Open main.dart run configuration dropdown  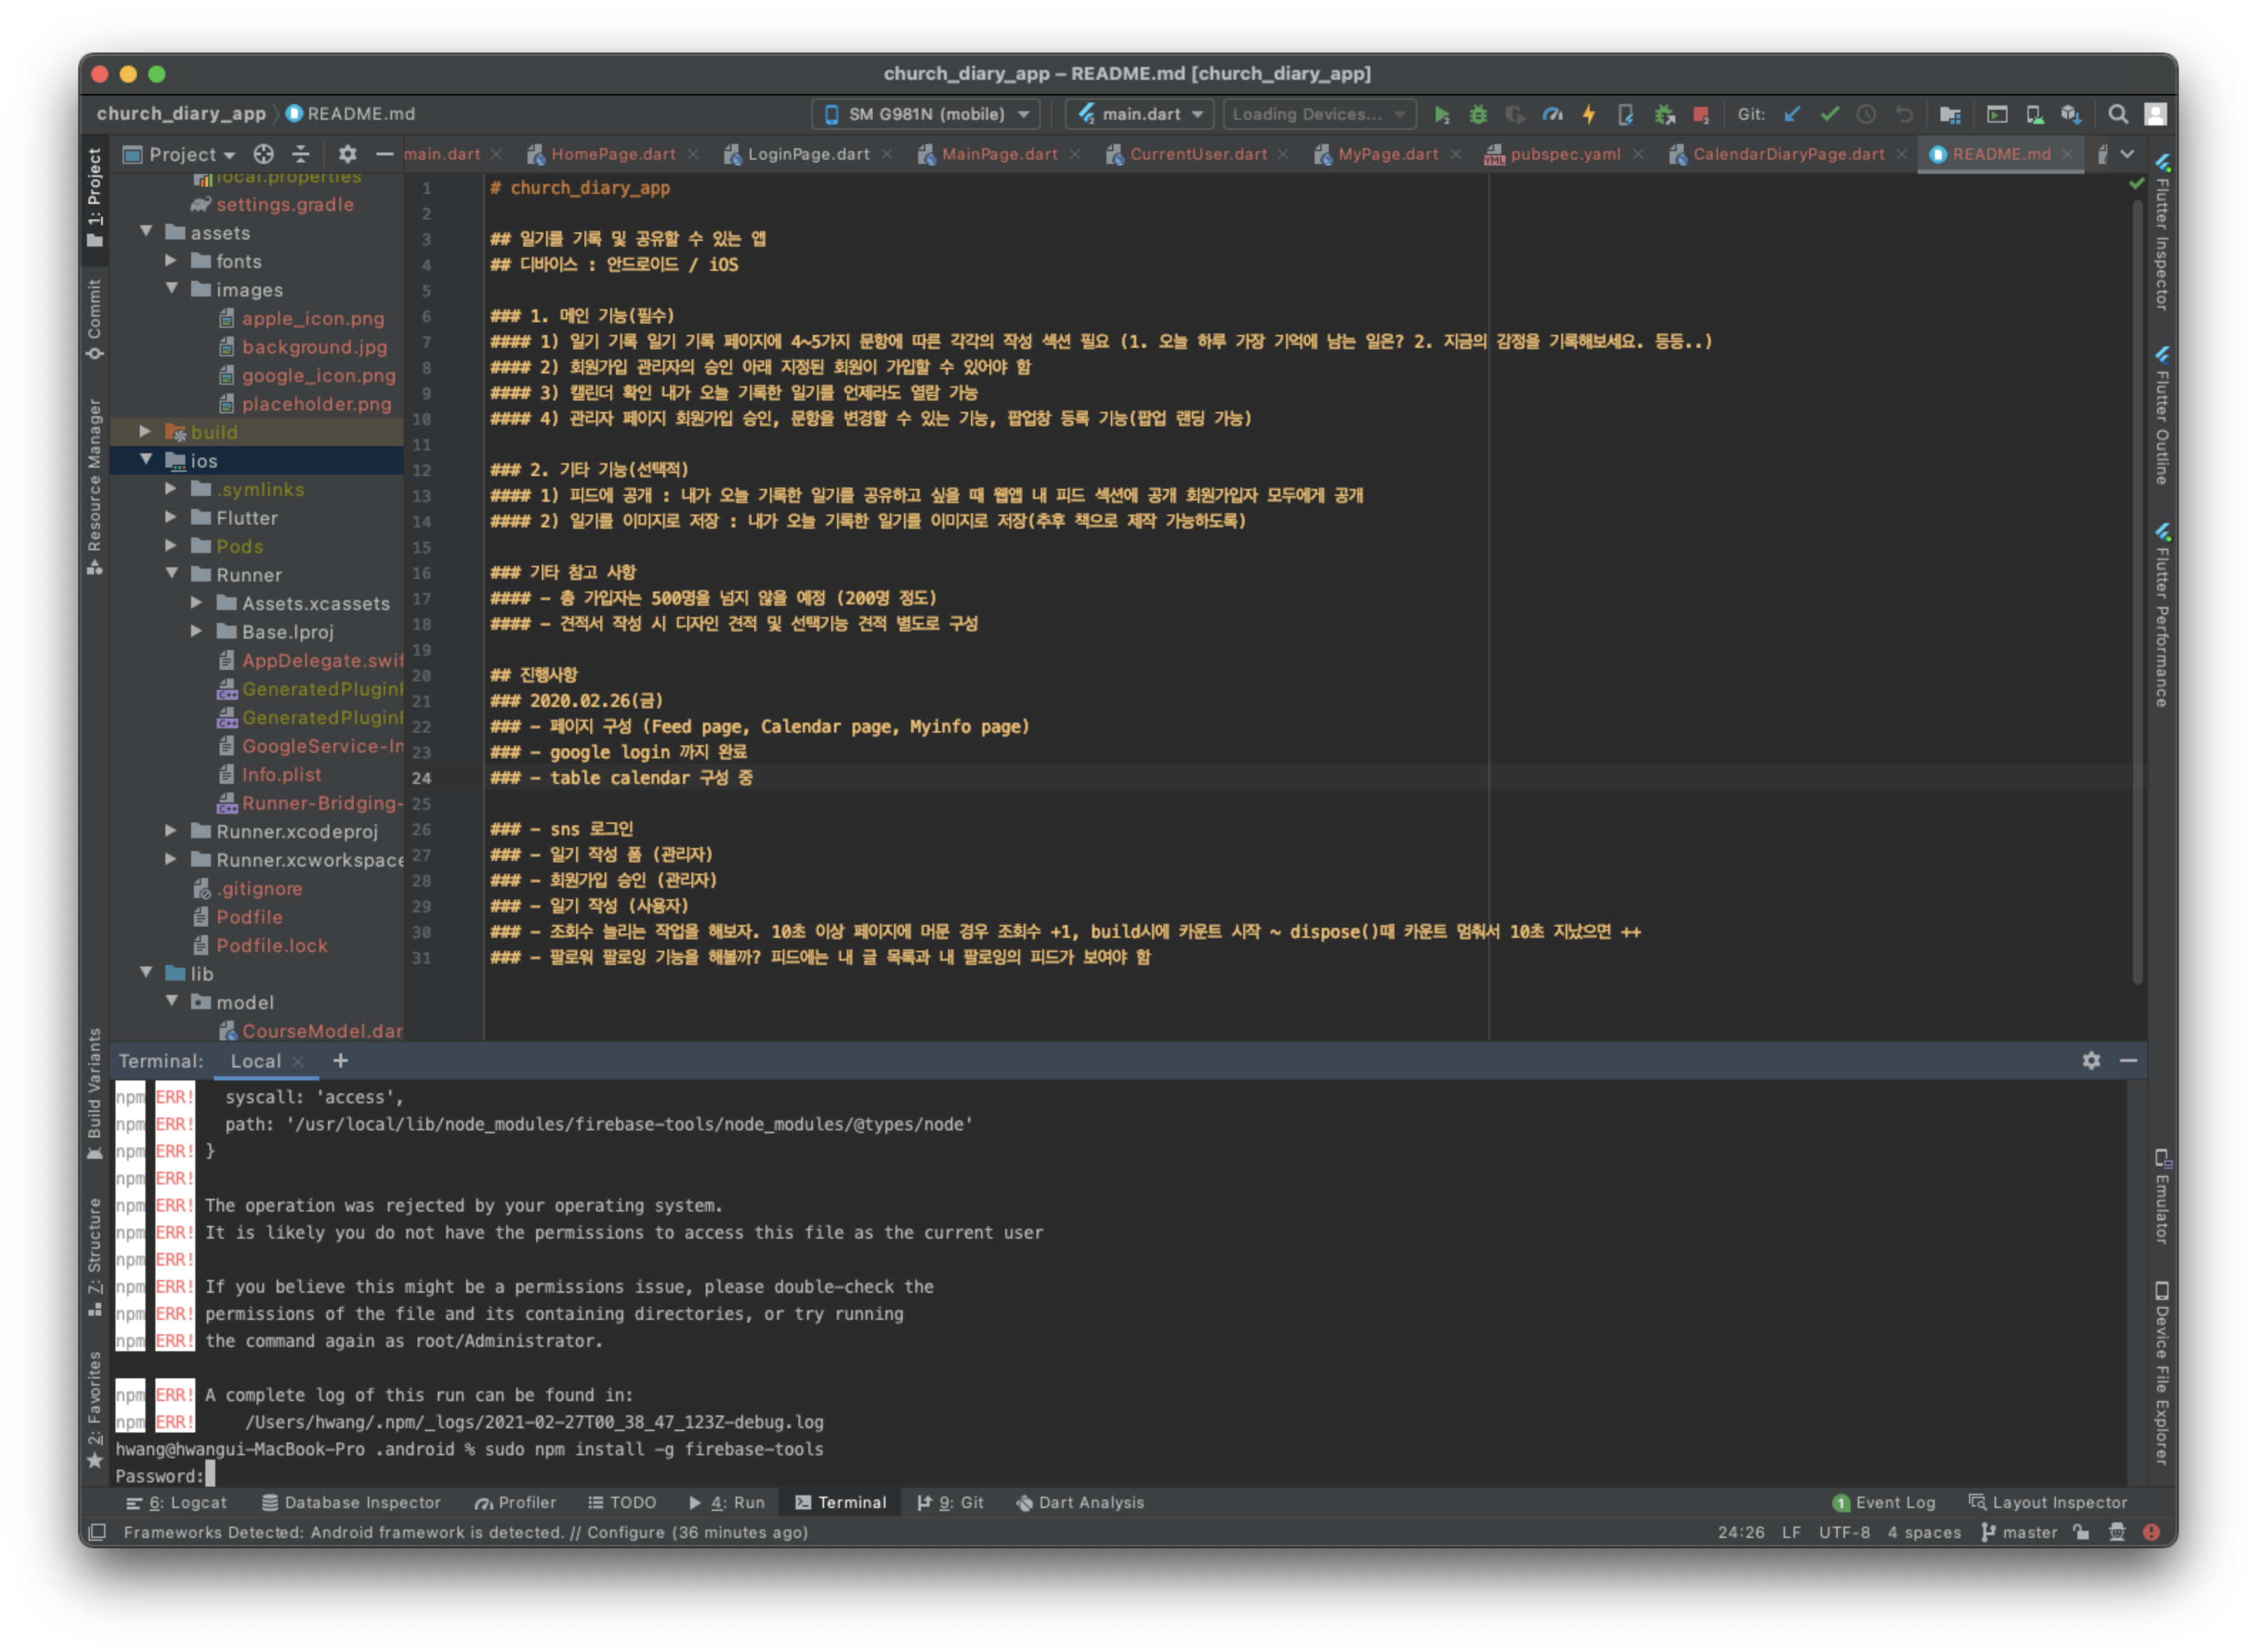(x=1139, y=114)
